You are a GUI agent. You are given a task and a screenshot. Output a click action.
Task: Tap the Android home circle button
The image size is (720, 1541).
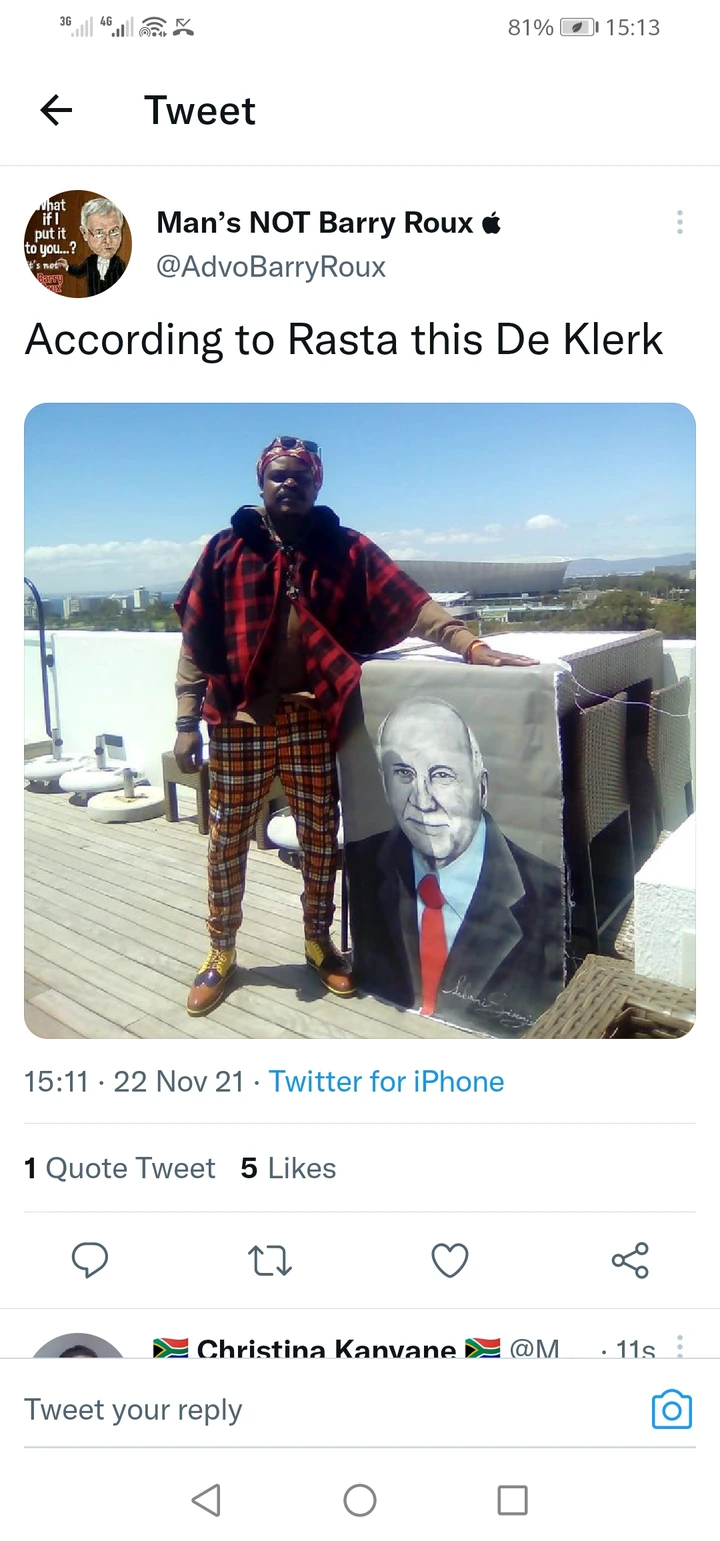(x=360, y=1499)
